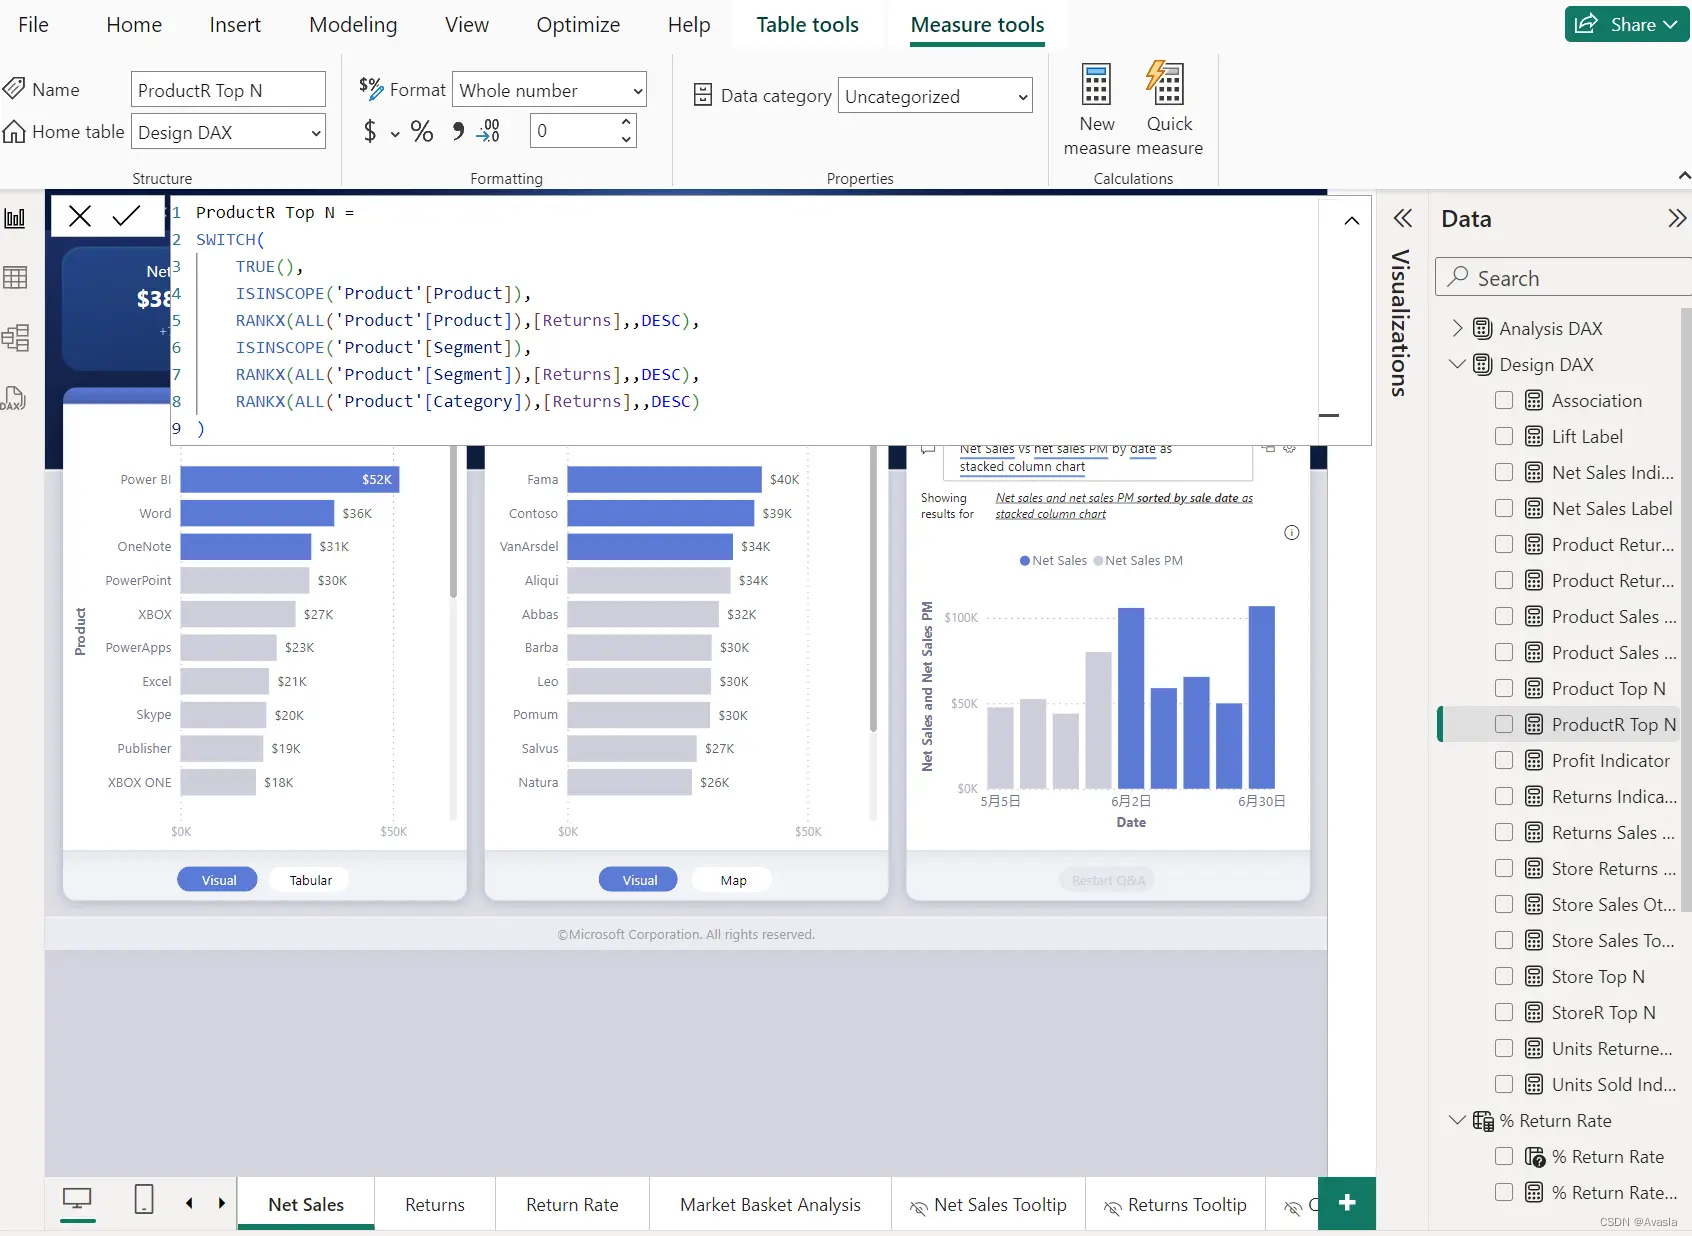
Task: Click Map button under store chart
Action: pos(733,880)
